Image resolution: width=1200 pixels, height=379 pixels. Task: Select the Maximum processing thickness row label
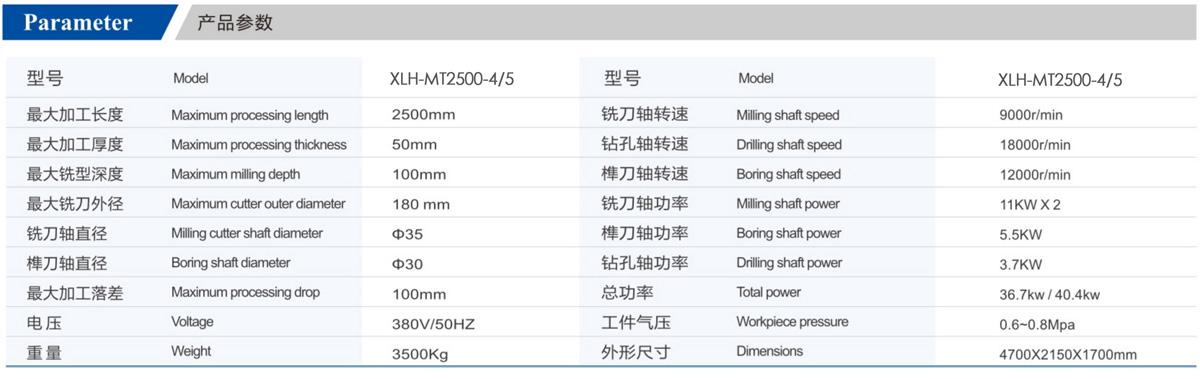pos(259,145)
